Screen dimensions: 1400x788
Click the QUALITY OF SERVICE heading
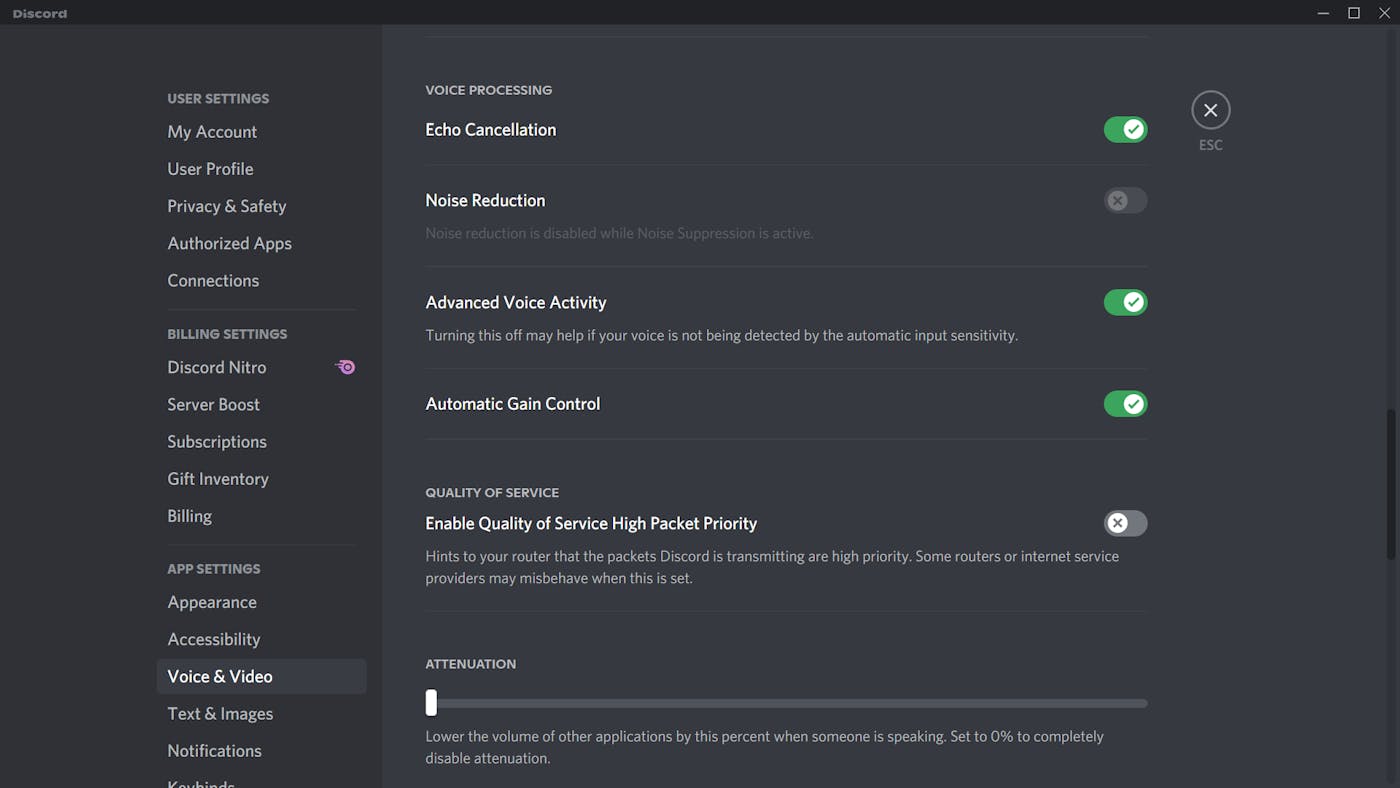point(492,493)
